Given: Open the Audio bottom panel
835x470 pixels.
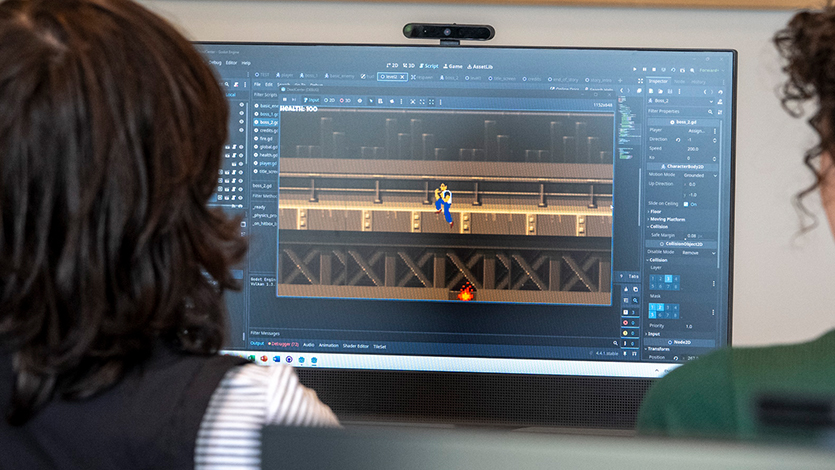Looking at the screenshot, I should [x=308, y=345].
